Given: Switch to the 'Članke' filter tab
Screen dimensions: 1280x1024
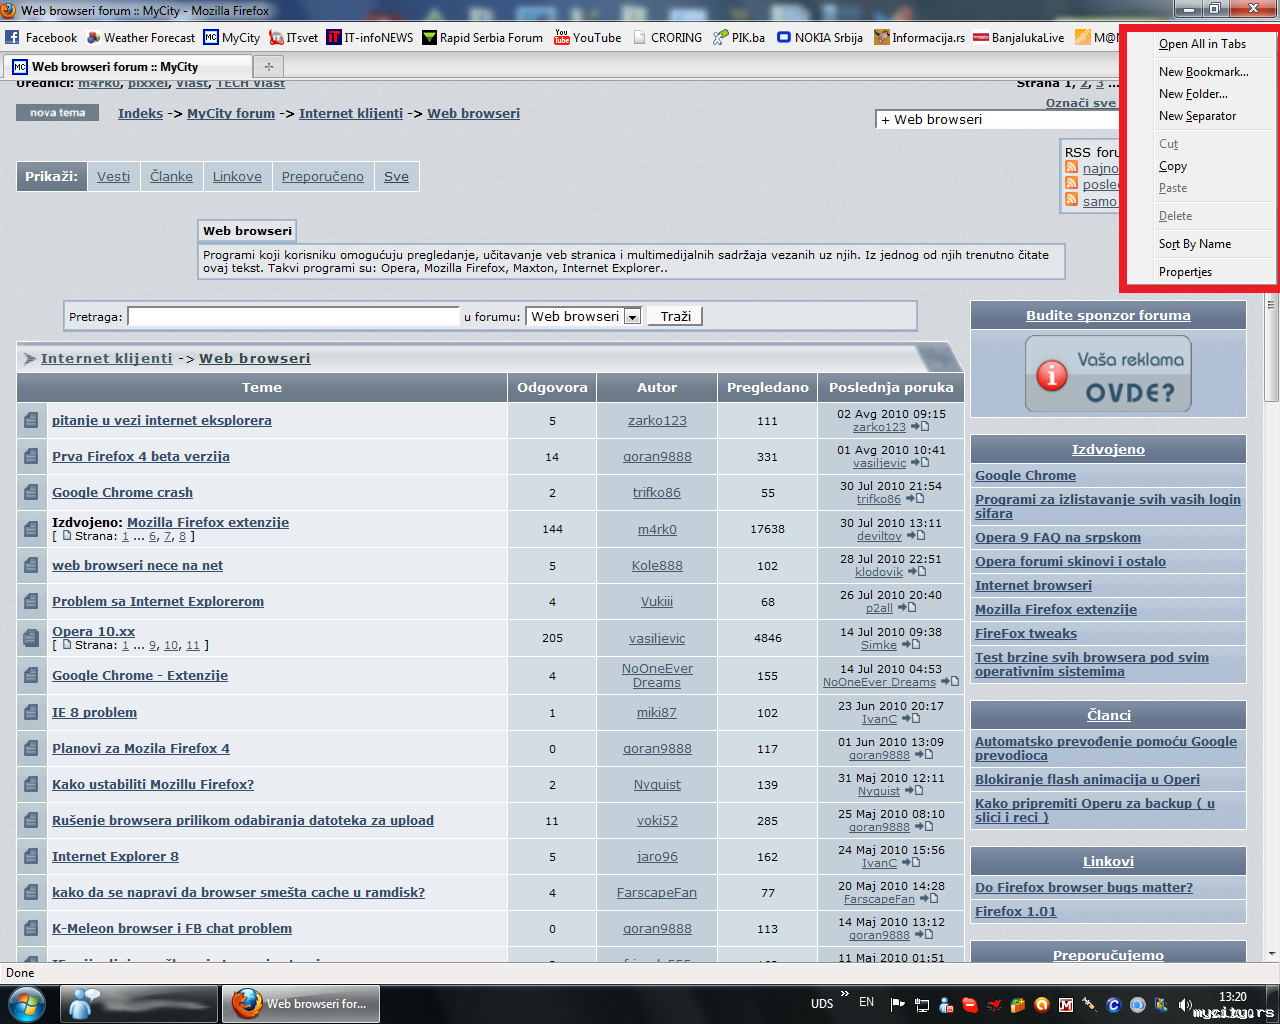Looking at the screenshot, I should click(x=171, y=176).
